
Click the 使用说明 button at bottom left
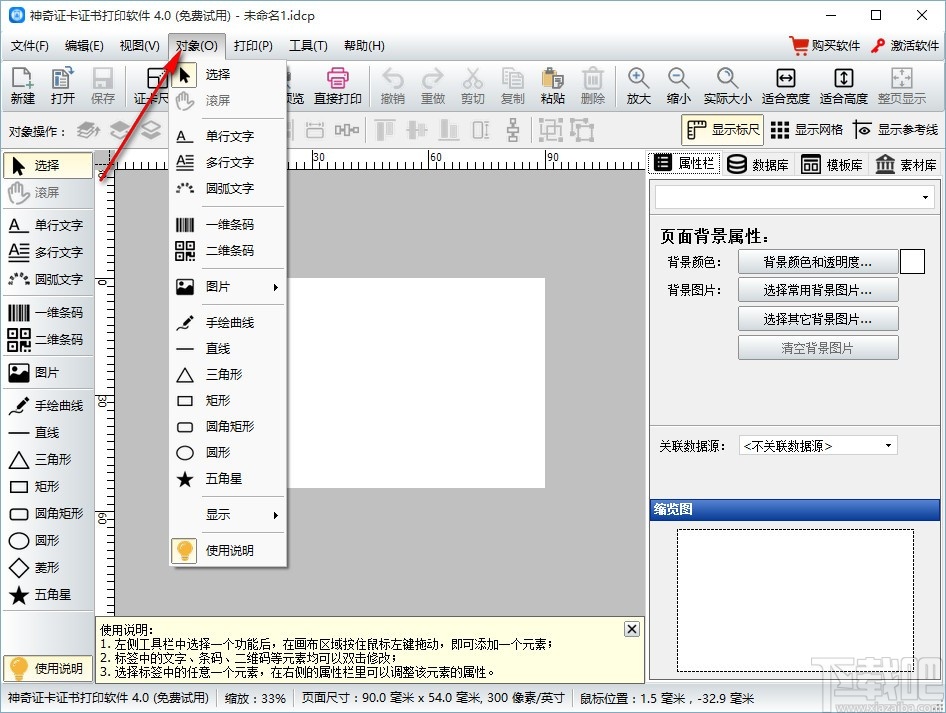[48, 668]
